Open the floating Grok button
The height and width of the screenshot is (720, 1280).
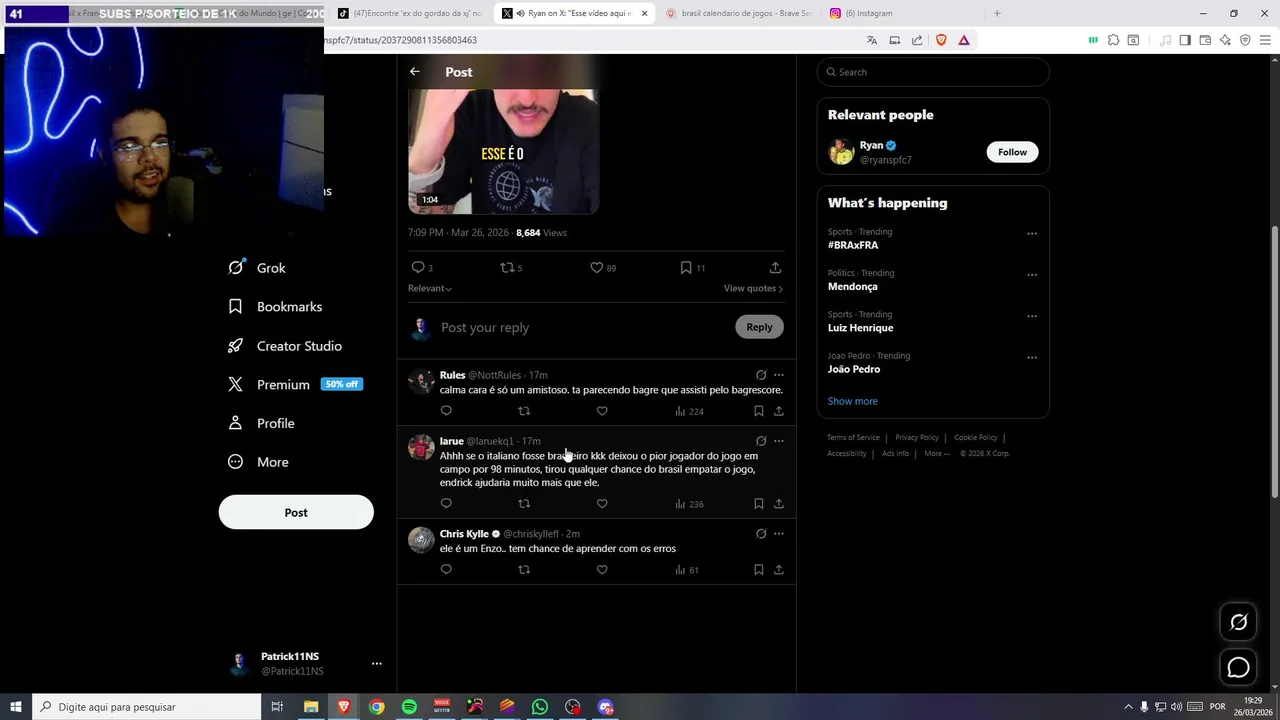(x=1238, y=622)
